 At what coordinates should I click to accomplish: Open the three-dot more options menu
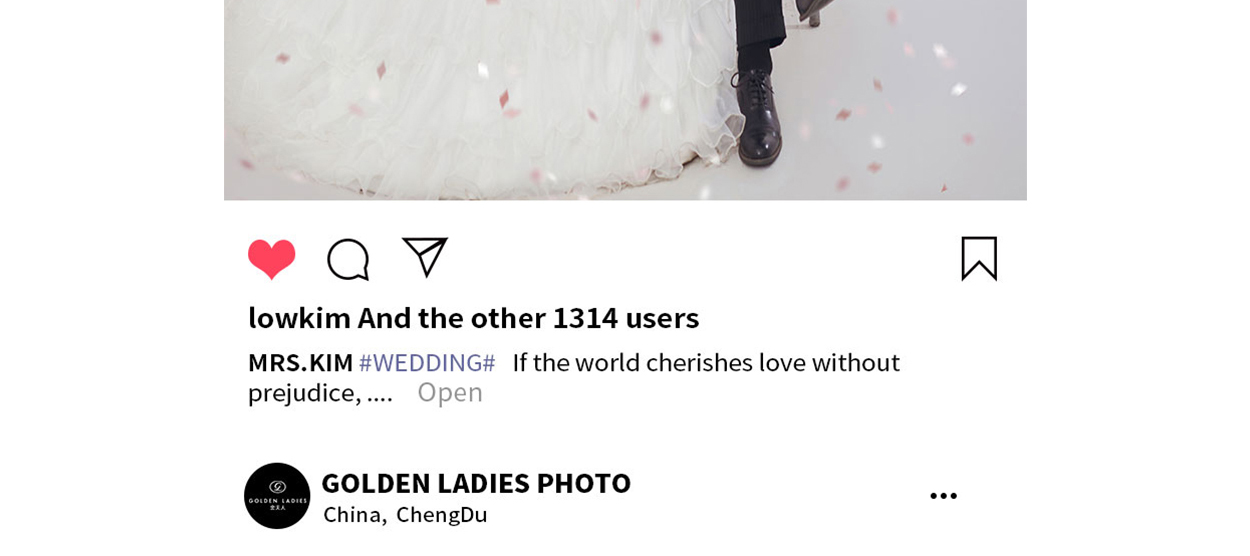(x=943, y=496)
